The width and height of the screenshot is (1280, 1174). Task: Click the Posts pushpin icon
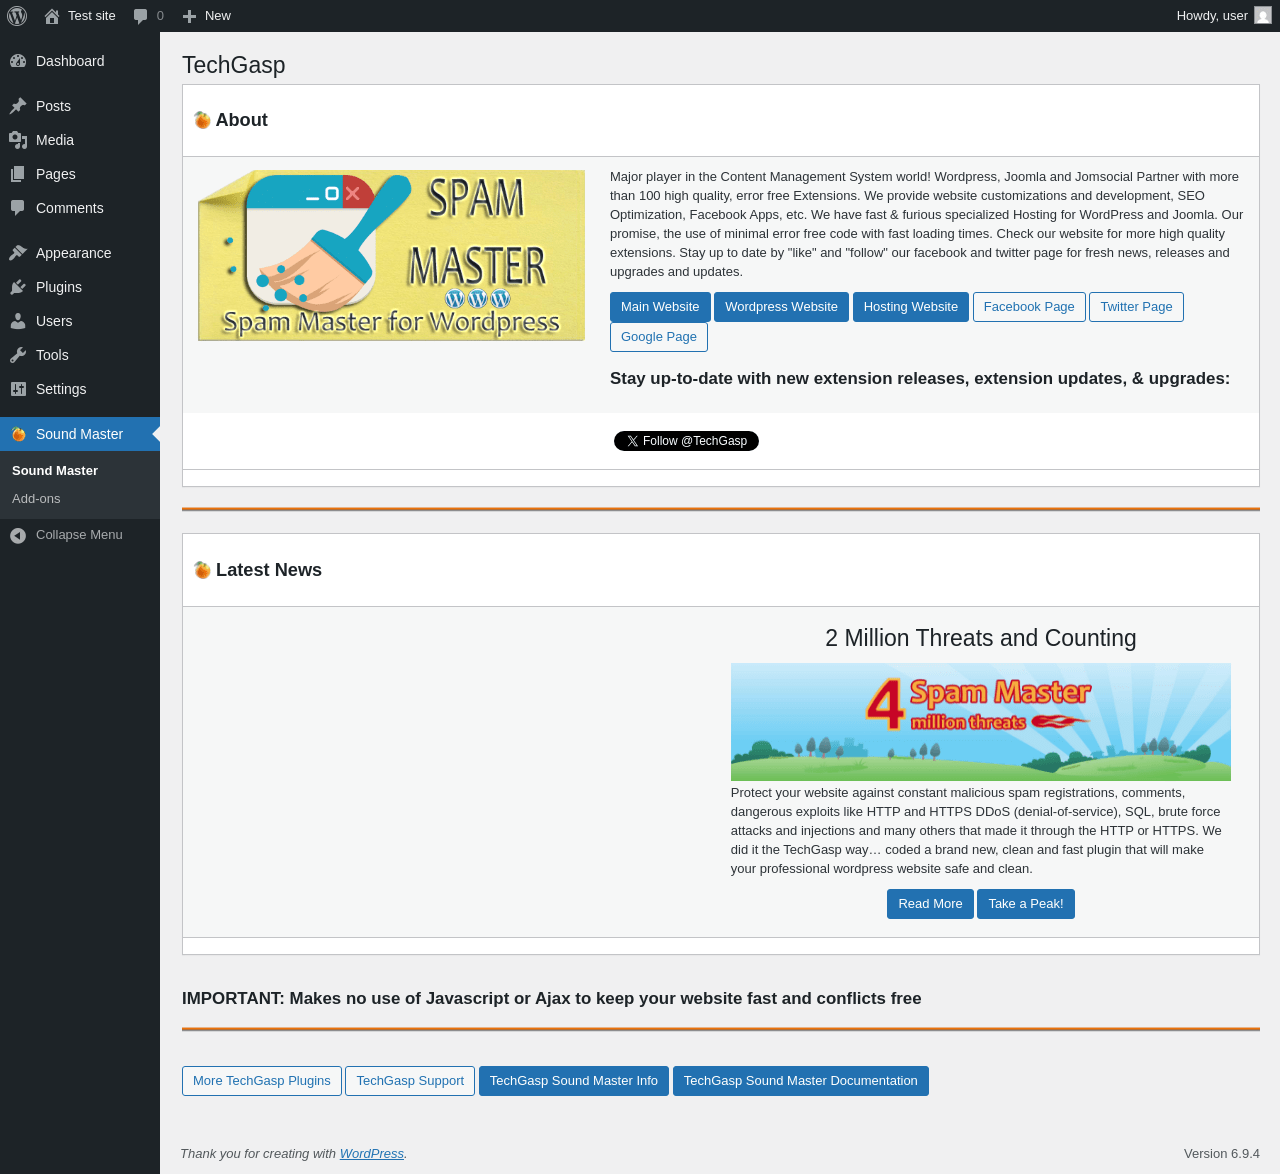[18, 106]
